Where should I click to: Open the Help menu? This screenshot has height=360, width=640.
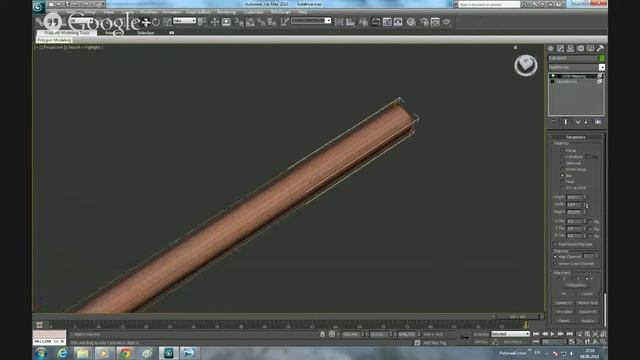point(303,12)
